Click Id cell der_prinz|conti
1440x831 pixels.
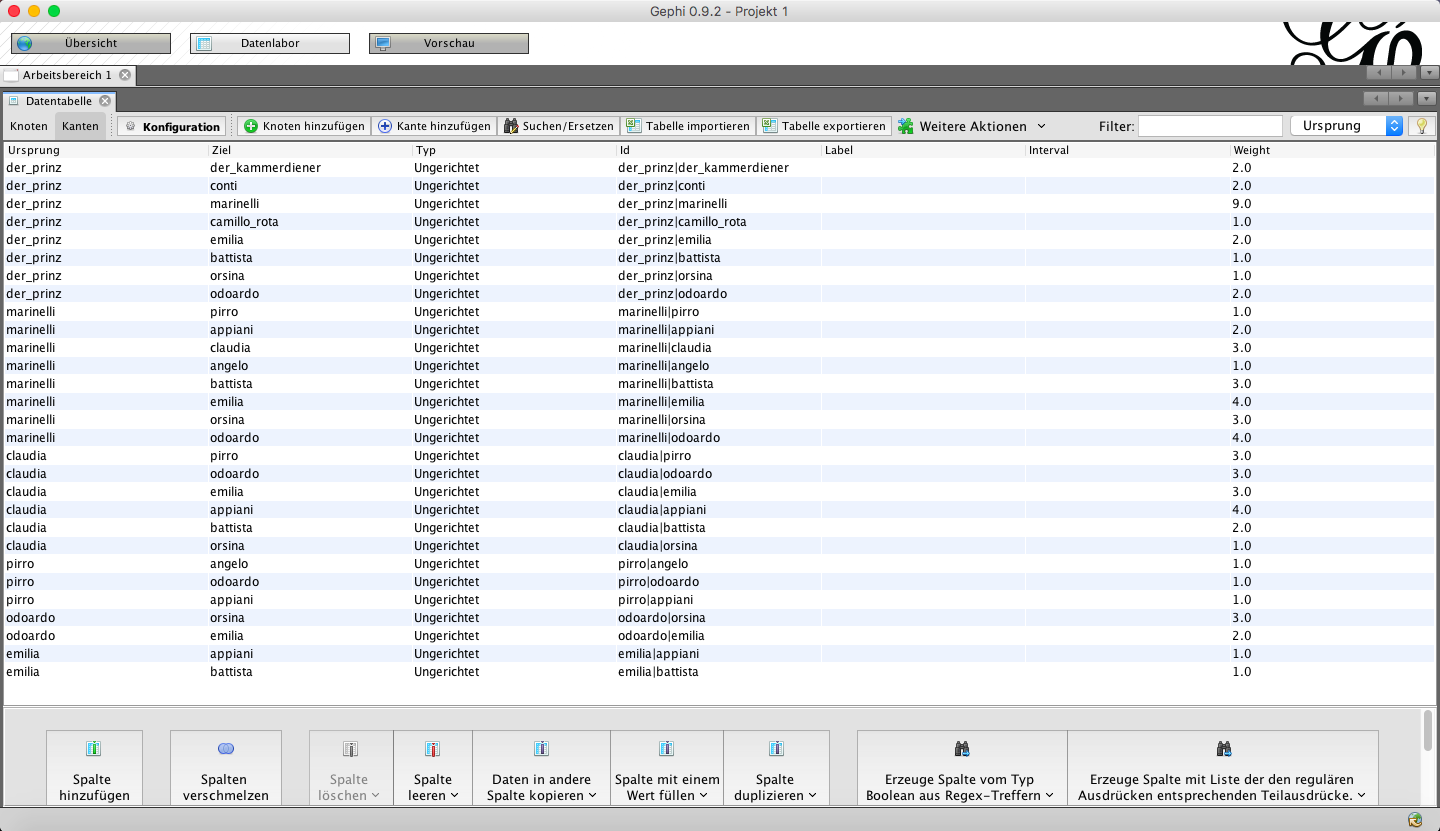(x=718, y=186)
